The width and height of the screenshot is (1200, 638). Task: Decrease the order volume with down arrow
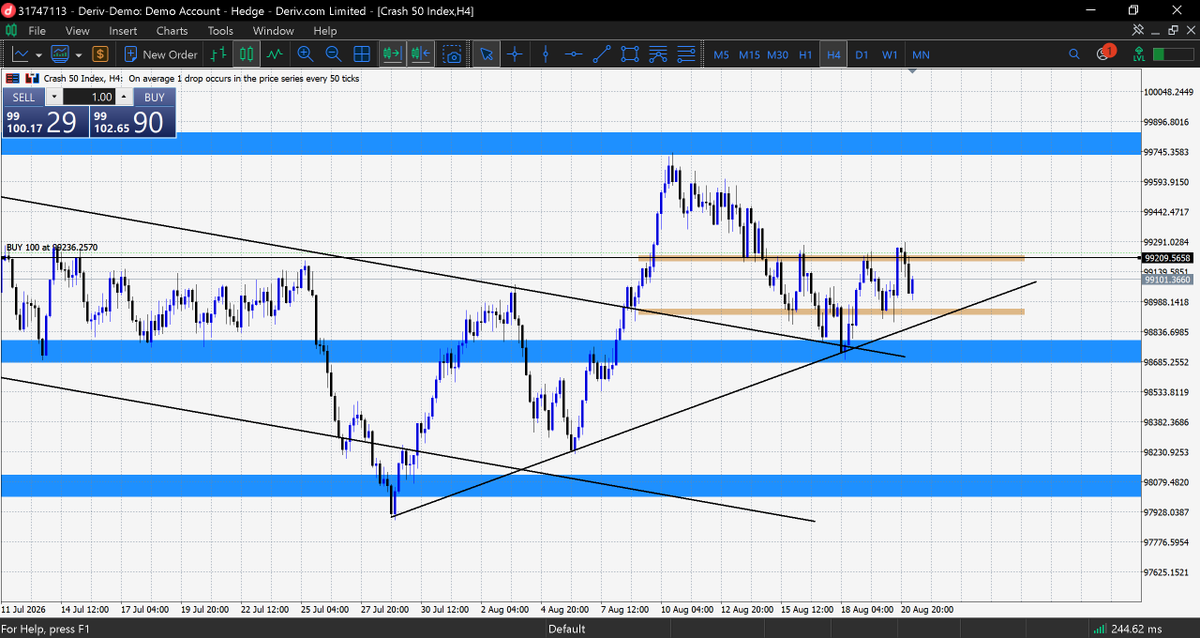click(x=54, y=97)
